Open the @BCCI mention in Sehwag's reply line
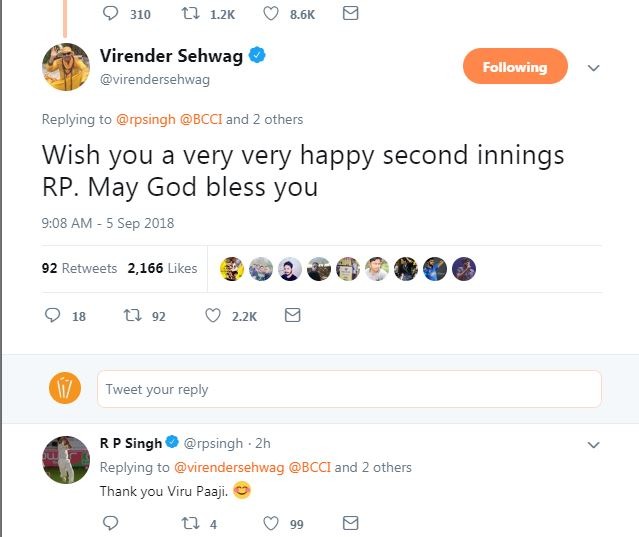Screen dimensions: 639x537 201,119
